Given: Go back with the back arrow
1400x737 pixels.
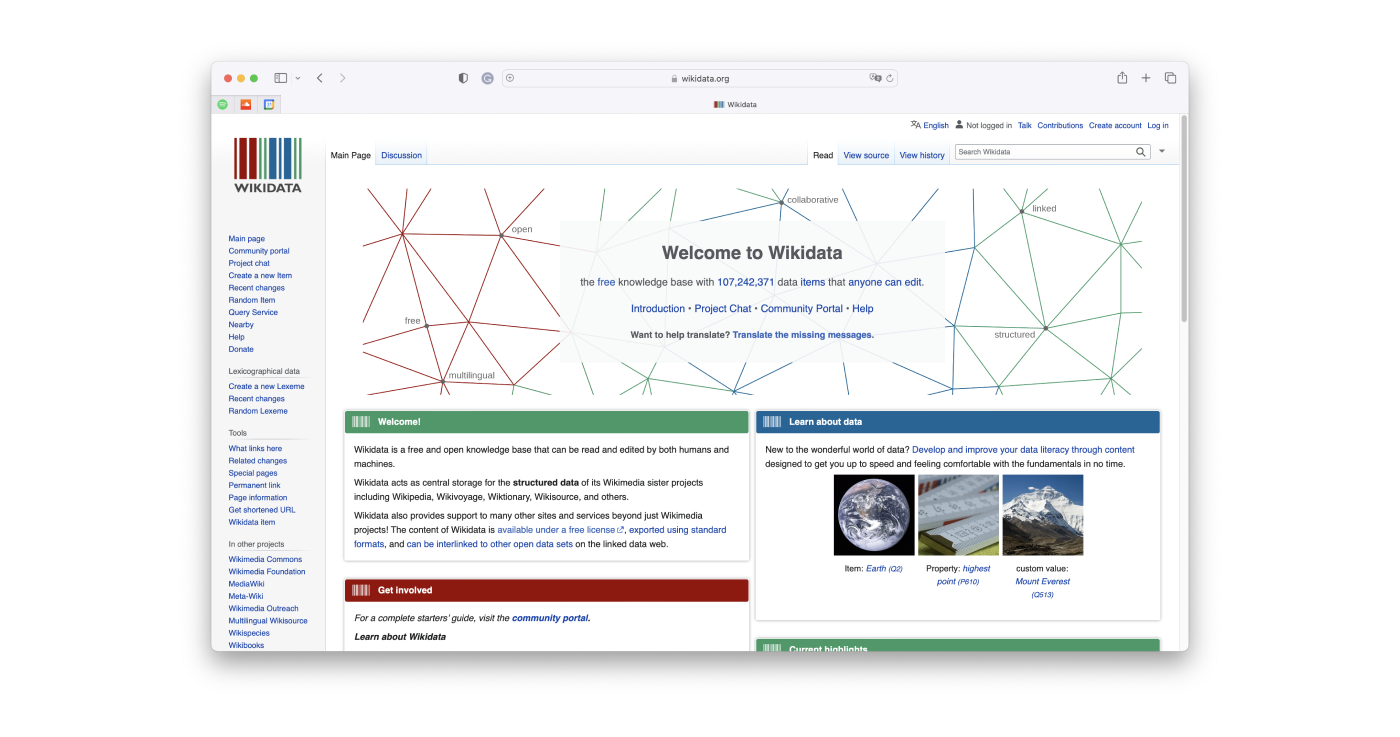Looking at the screenshot, I should [x=320, y=78].
